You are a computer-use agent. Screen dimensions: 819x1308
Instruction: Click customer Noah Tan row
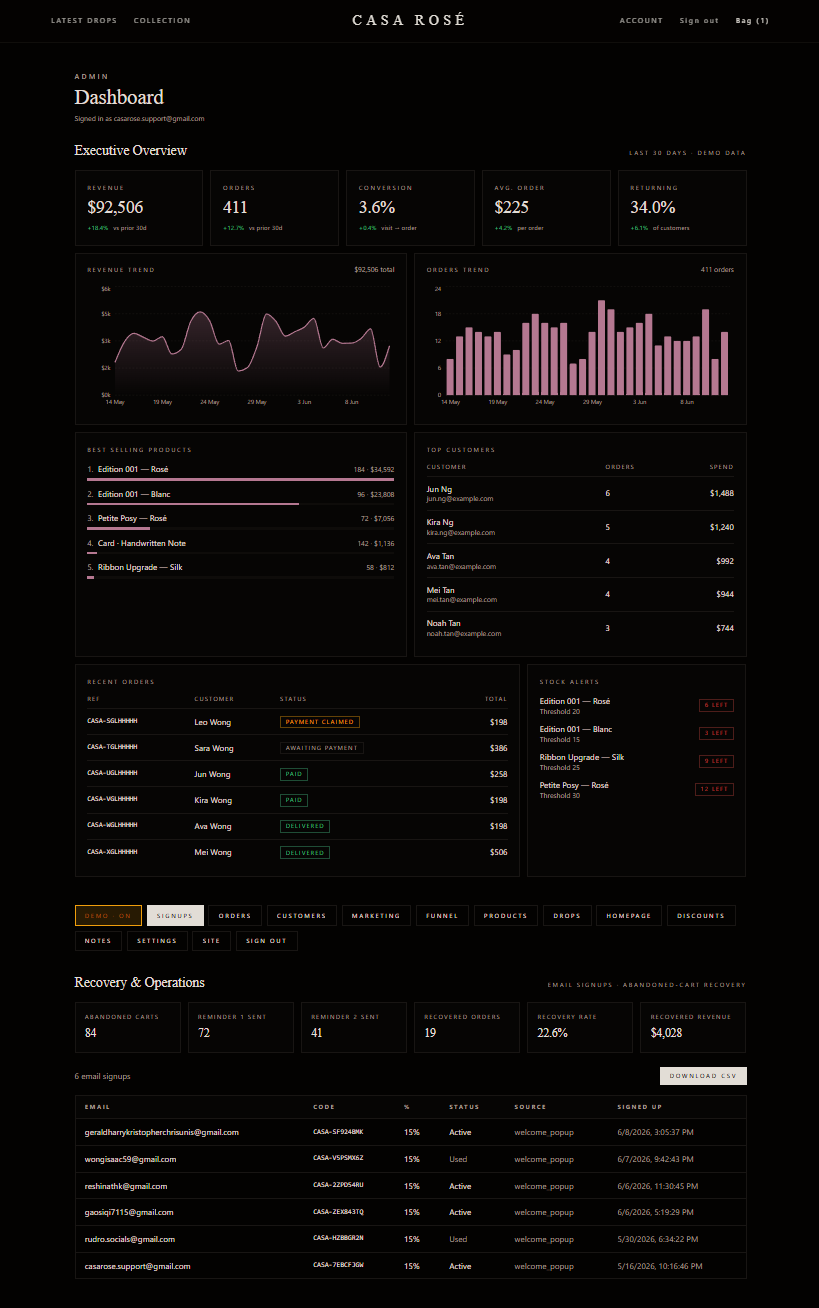tap(580, 628)
